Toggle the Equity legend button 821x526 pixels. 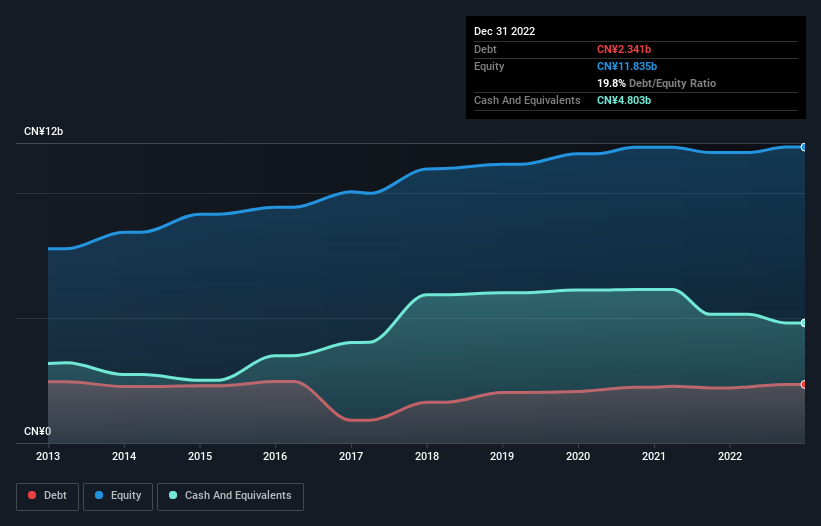[x=118, y=496]
